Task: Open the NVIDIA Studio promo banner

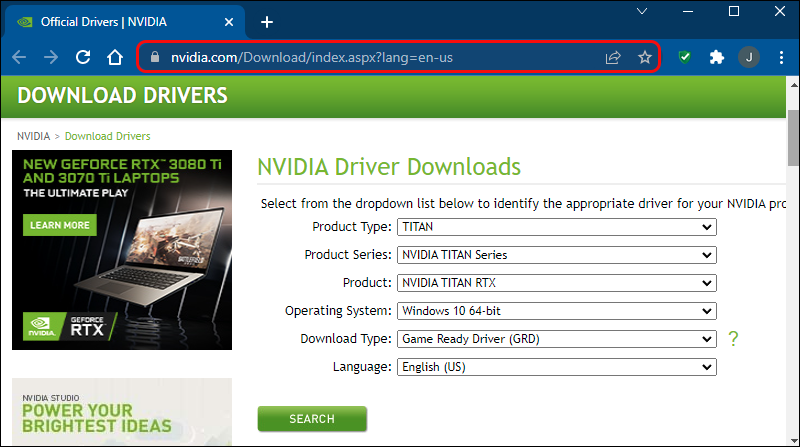Action: (122, 411)
